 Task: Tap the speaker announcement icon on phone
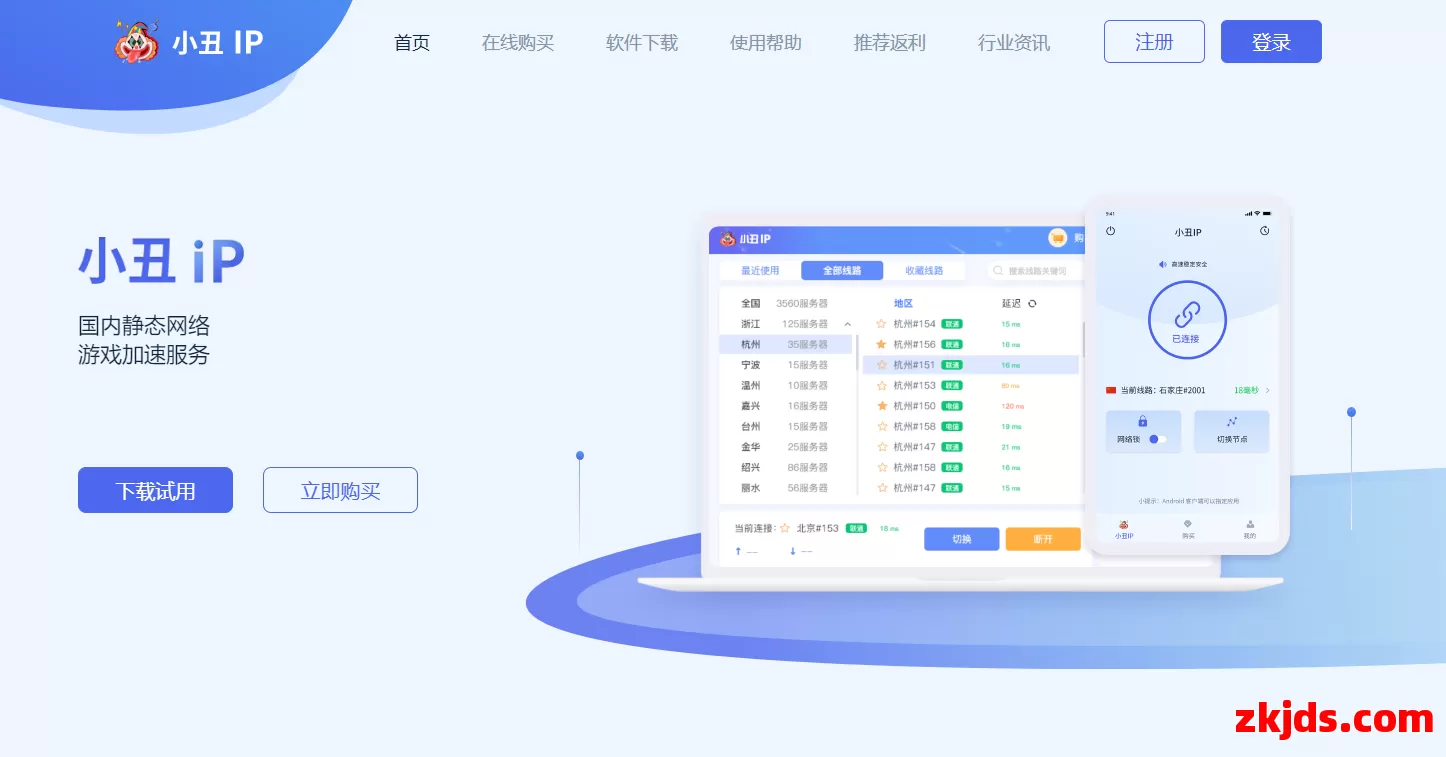pos(1162,264)
